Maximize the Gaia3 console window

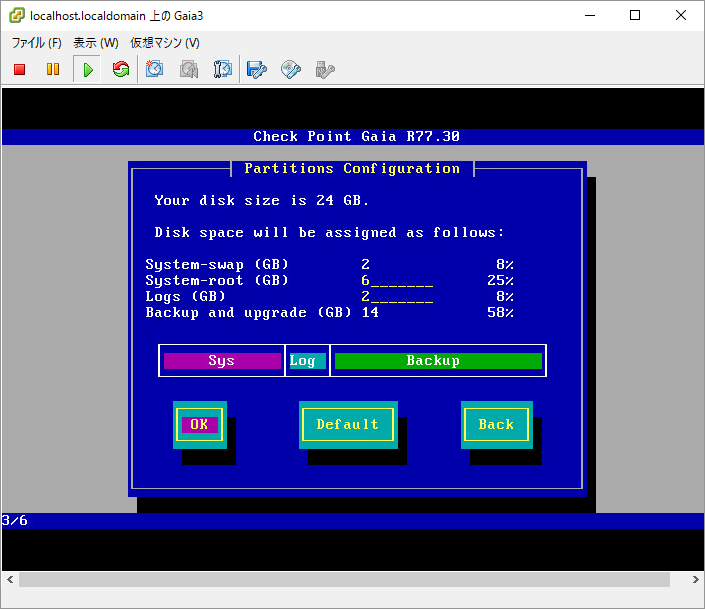(635, 15)
